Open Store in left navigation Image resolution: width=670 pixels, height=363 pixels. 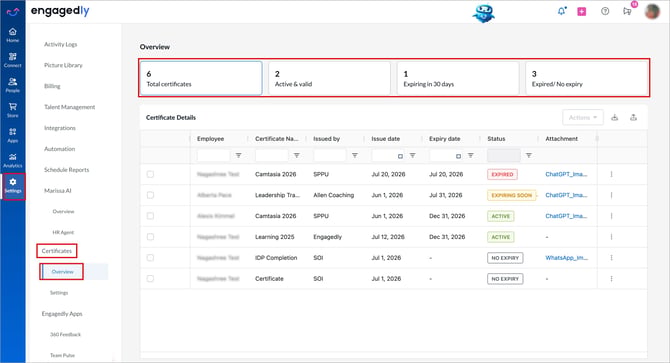pyautogui.click(x=12, y=110)
